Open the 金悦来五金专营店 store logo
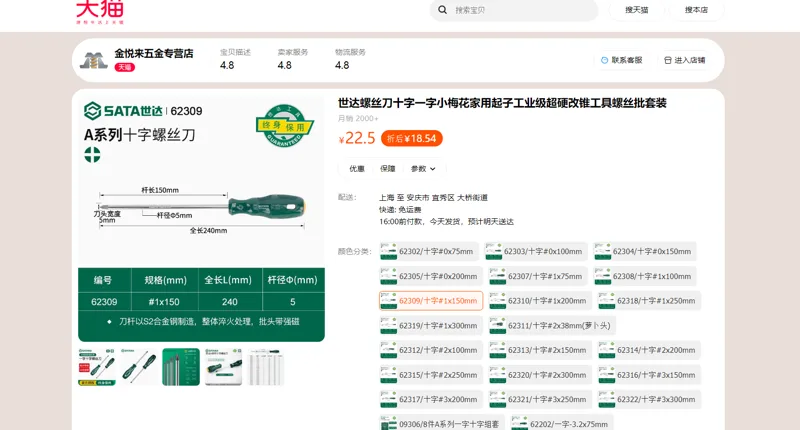This screenshot has height=430, width=800. [x=93, y=60]
